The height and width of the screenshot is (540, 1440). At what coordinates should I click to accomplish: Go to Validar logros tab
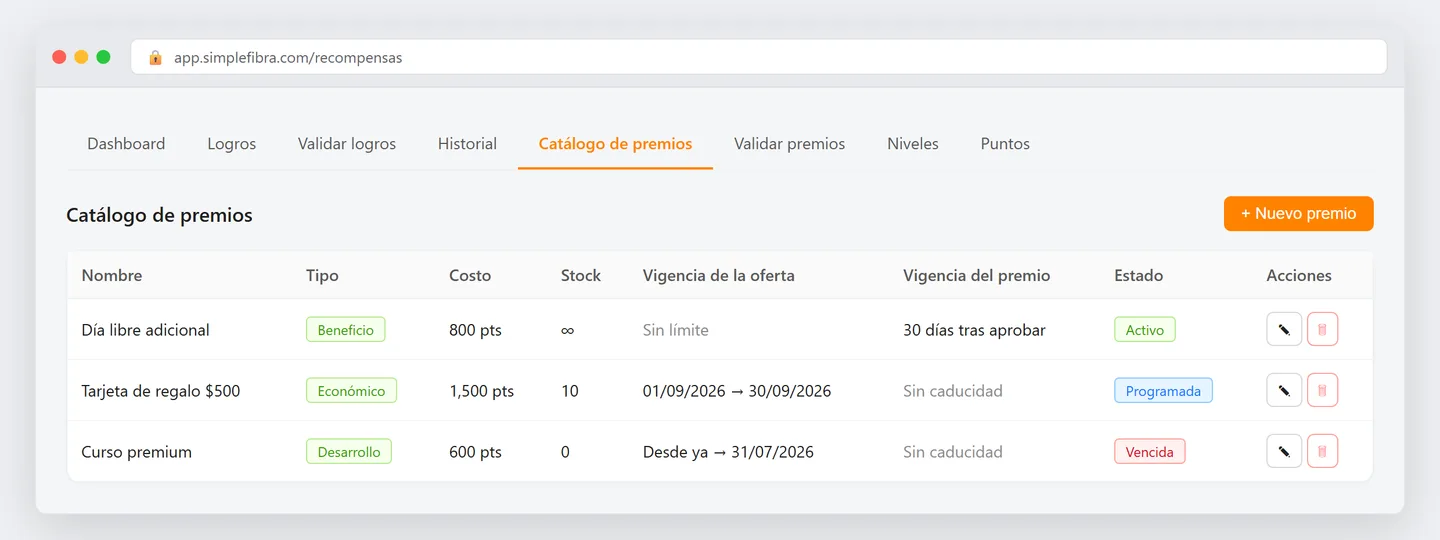tap(347, 144)
